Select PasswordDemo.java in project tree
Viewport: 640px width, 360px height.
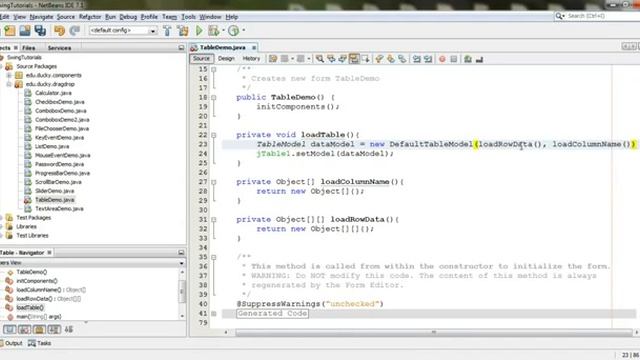[59, 164]
